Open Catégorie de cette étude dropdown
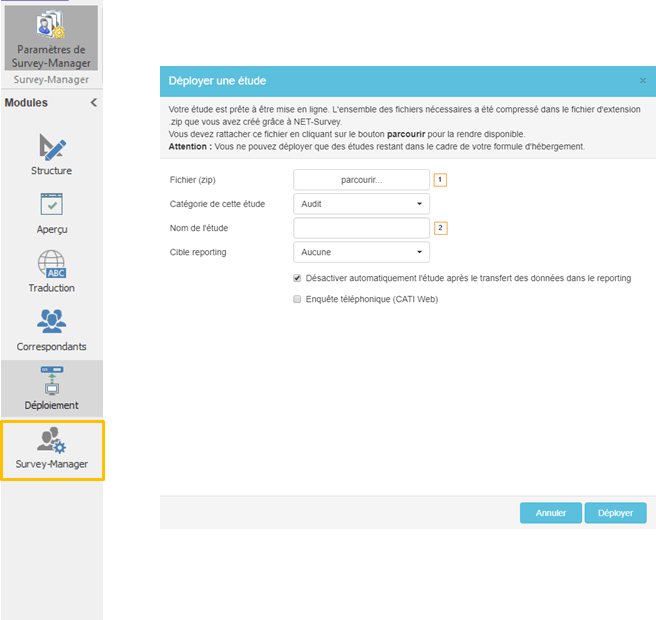This screenshot has width=656, height=620. coord(361,204)
